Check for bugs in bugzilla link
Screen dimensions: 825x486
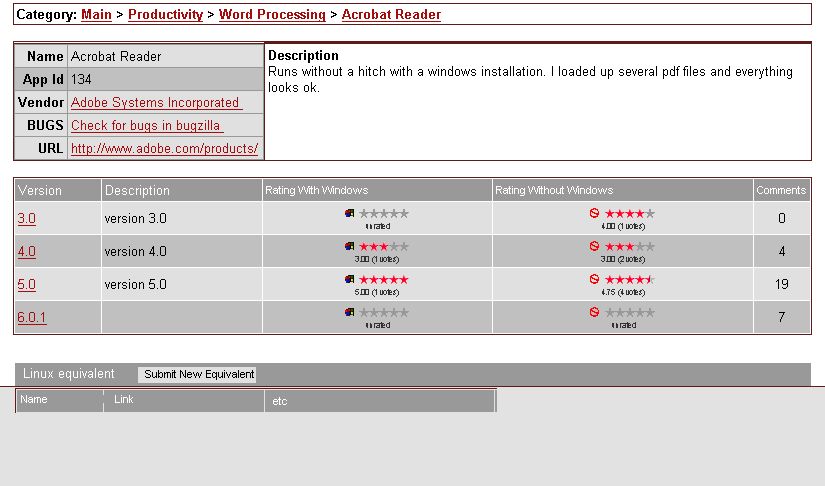pos(146,125)
